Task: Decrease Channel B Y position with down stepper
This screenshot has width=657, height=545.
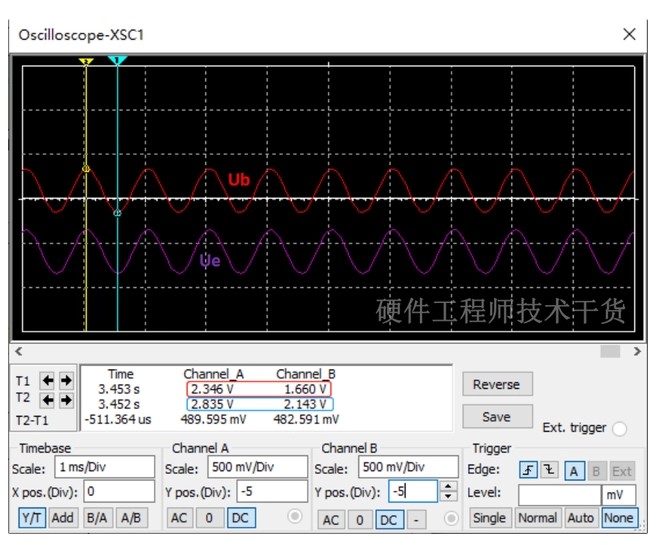Action: (x=448, y=496)
